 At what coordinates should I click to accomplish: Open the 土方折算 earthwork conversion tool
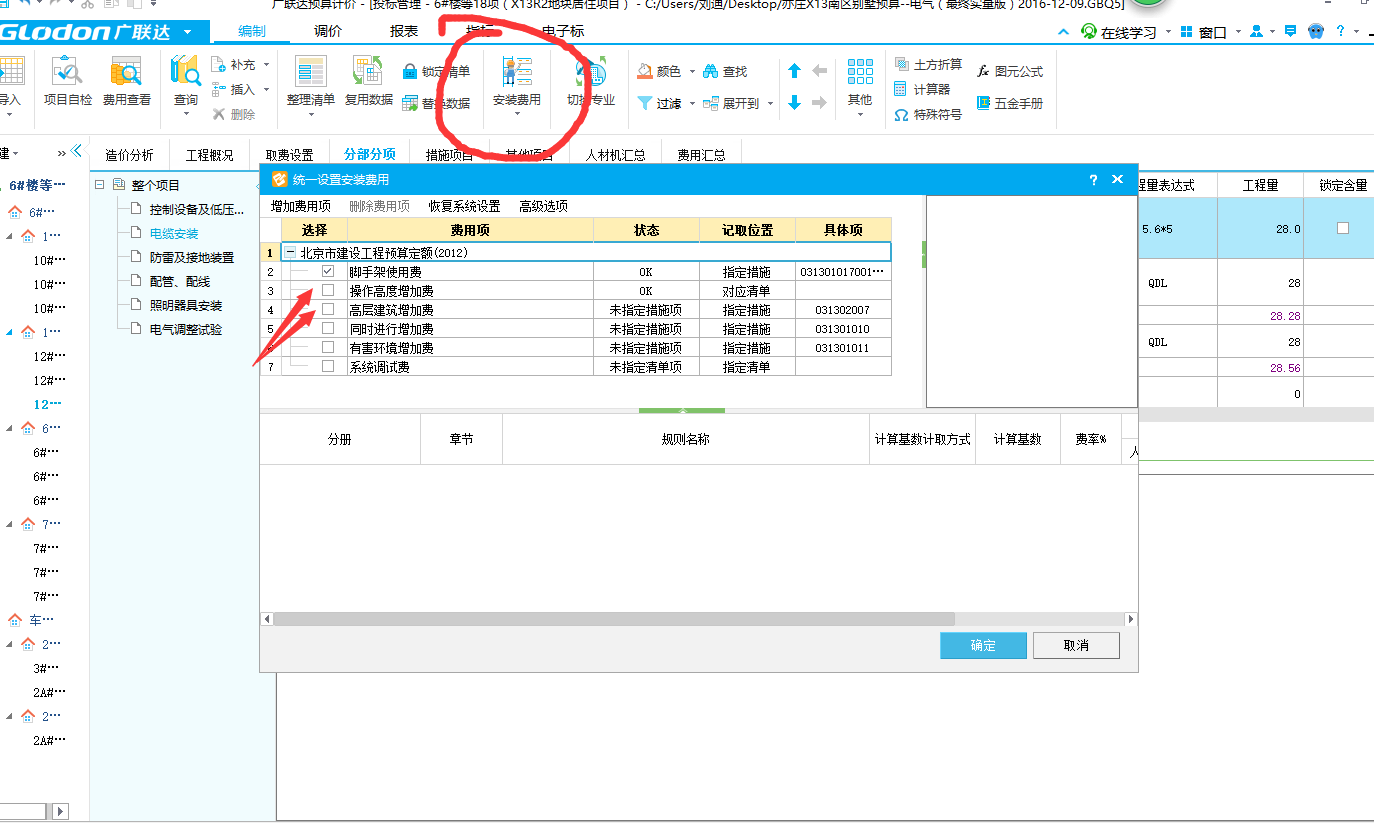tap(927, 65)
